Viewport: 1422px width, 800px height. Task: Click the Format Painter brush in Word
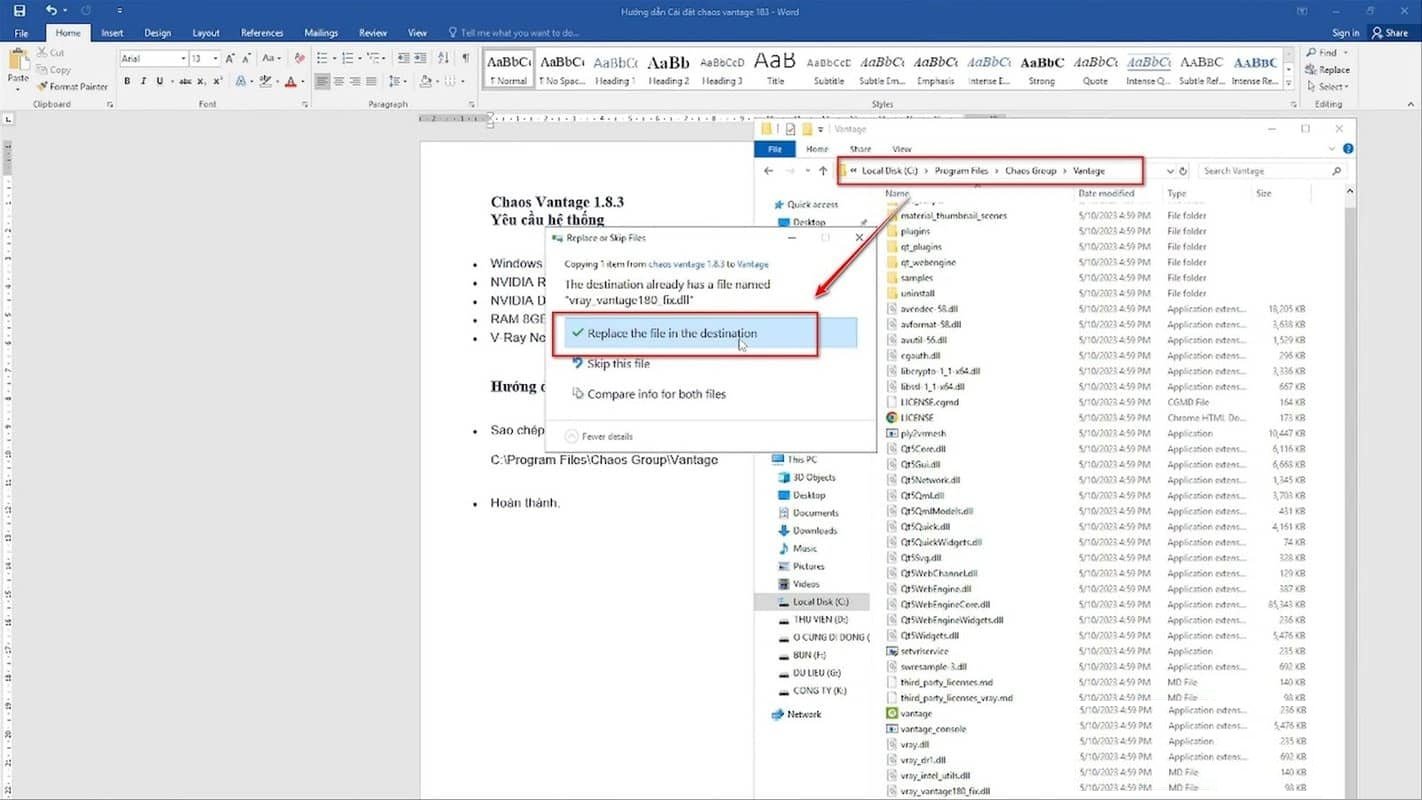pyautogui.click(x=42, y=87)
